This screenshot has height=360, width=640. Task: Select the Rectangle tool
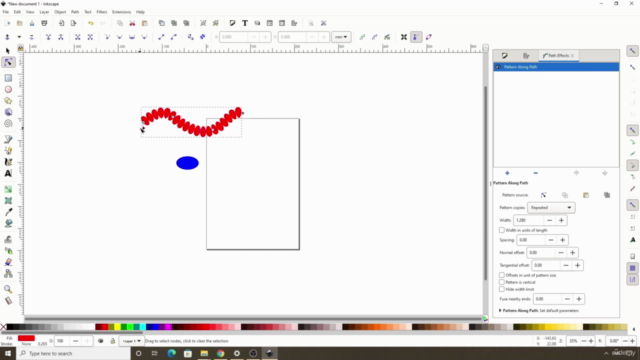[8, 78]
